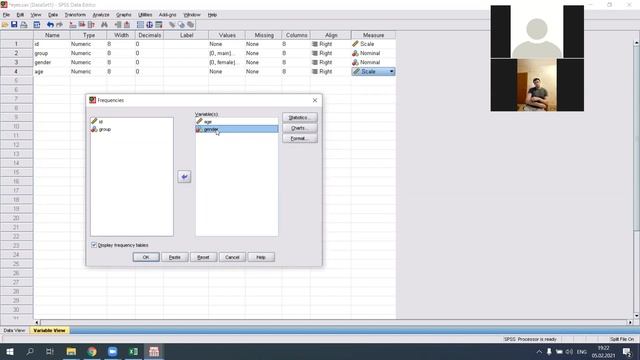The image size is (640, 360).
Task: Click the vertical scrollbar of the data editor
Action: pyautogui.click(x=636, y=180)
